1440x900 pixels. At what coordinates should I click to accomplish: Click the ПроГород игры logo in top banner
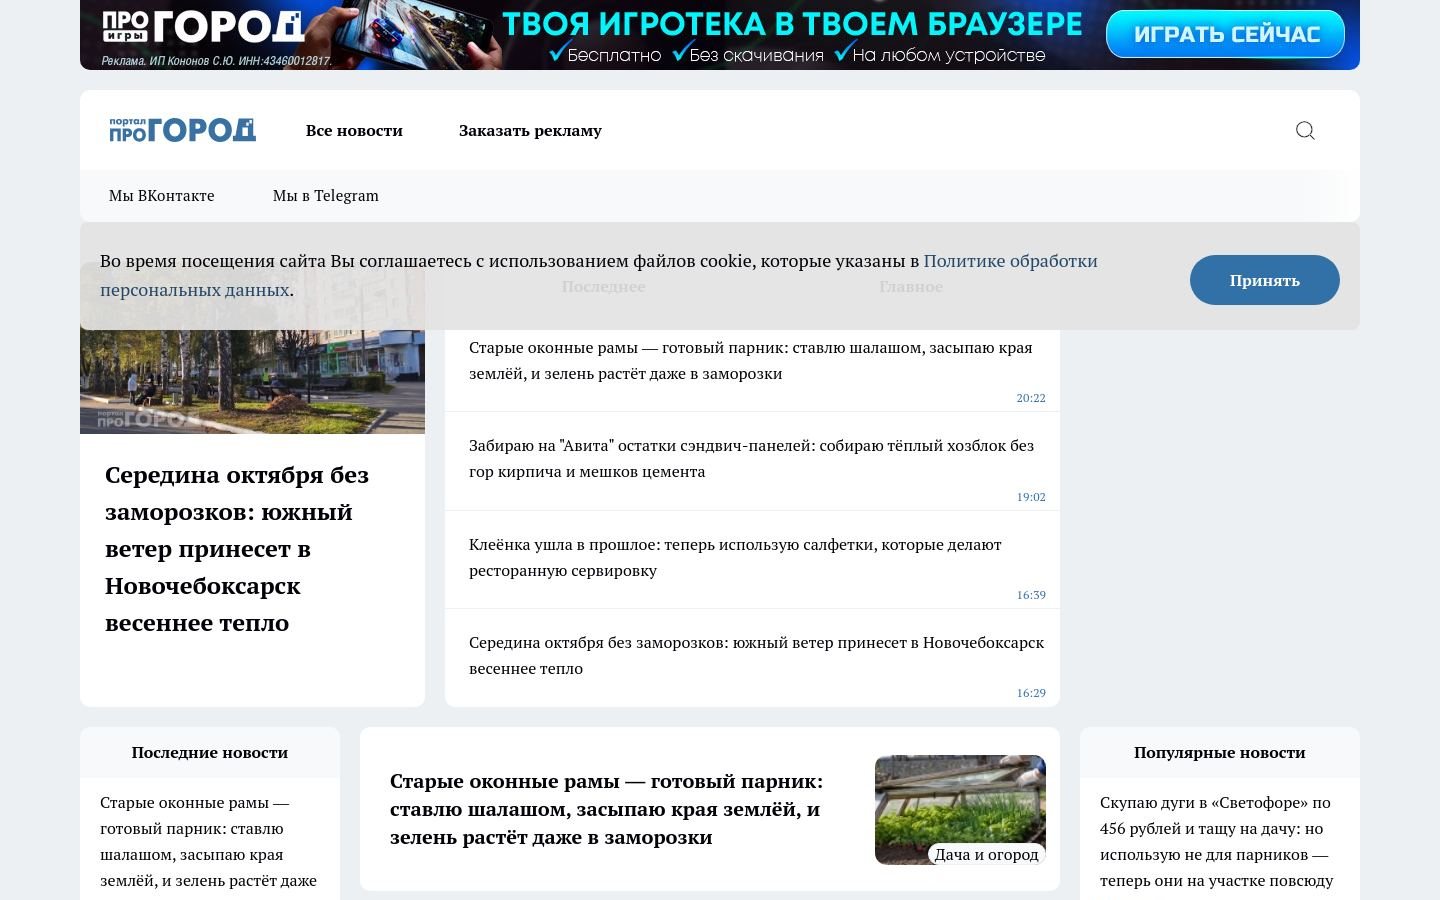point(202,27)
